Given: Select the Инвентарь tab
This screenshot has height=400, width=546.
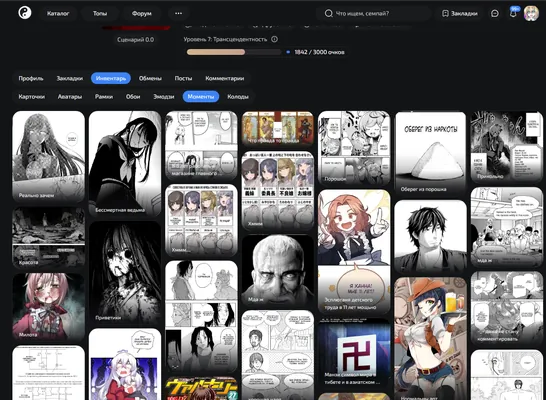Looking at the screenshot, I should tap(111, 78).
